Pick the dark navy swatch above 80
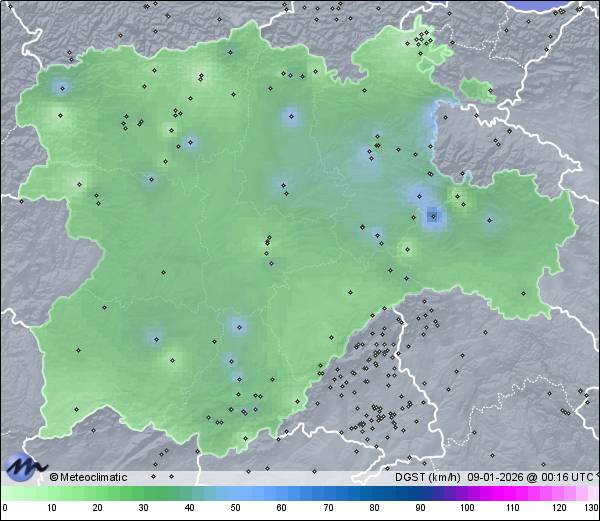 (374, 494)
